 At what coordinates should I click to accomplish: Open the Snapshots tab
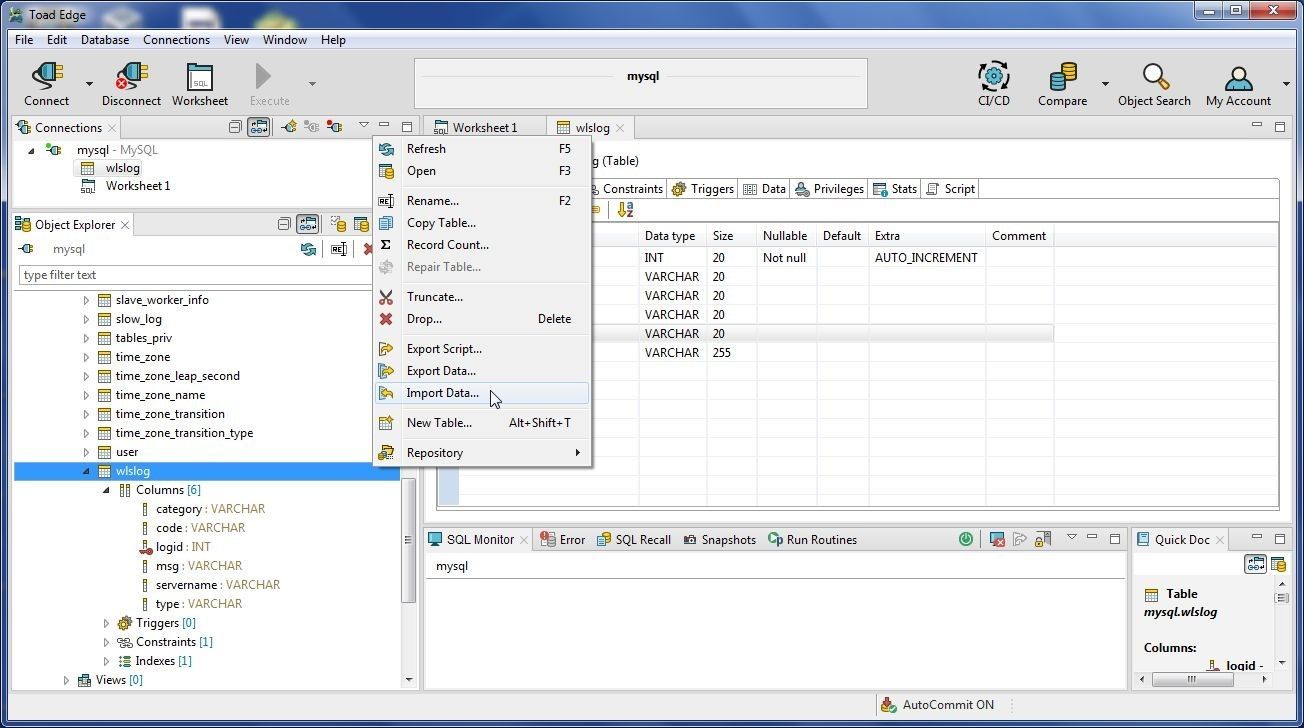(x=719, y=540)
